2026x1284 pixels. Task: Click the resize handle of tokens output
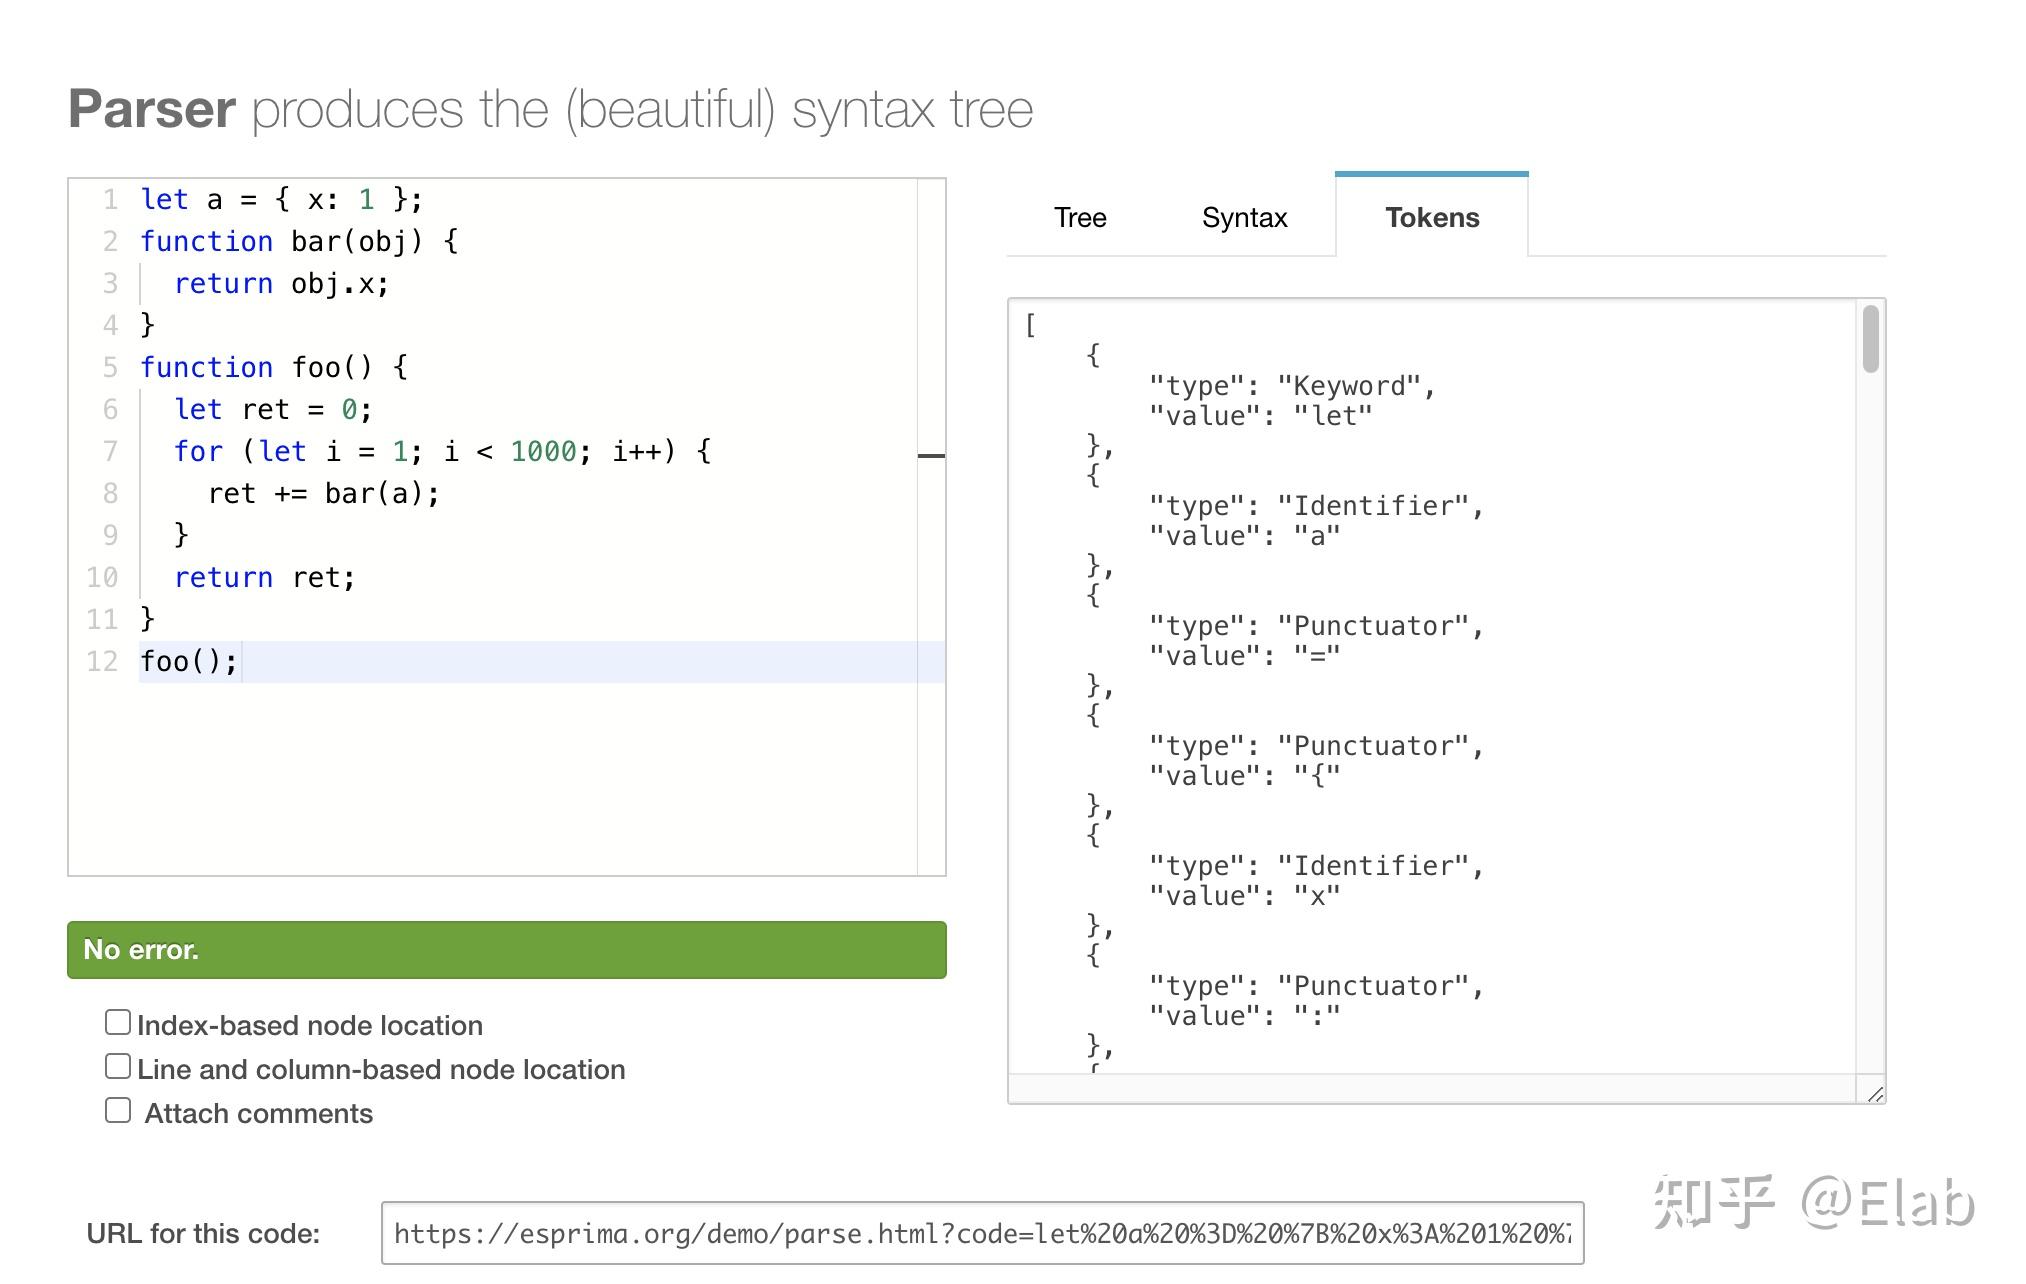coord(1875,1095)
